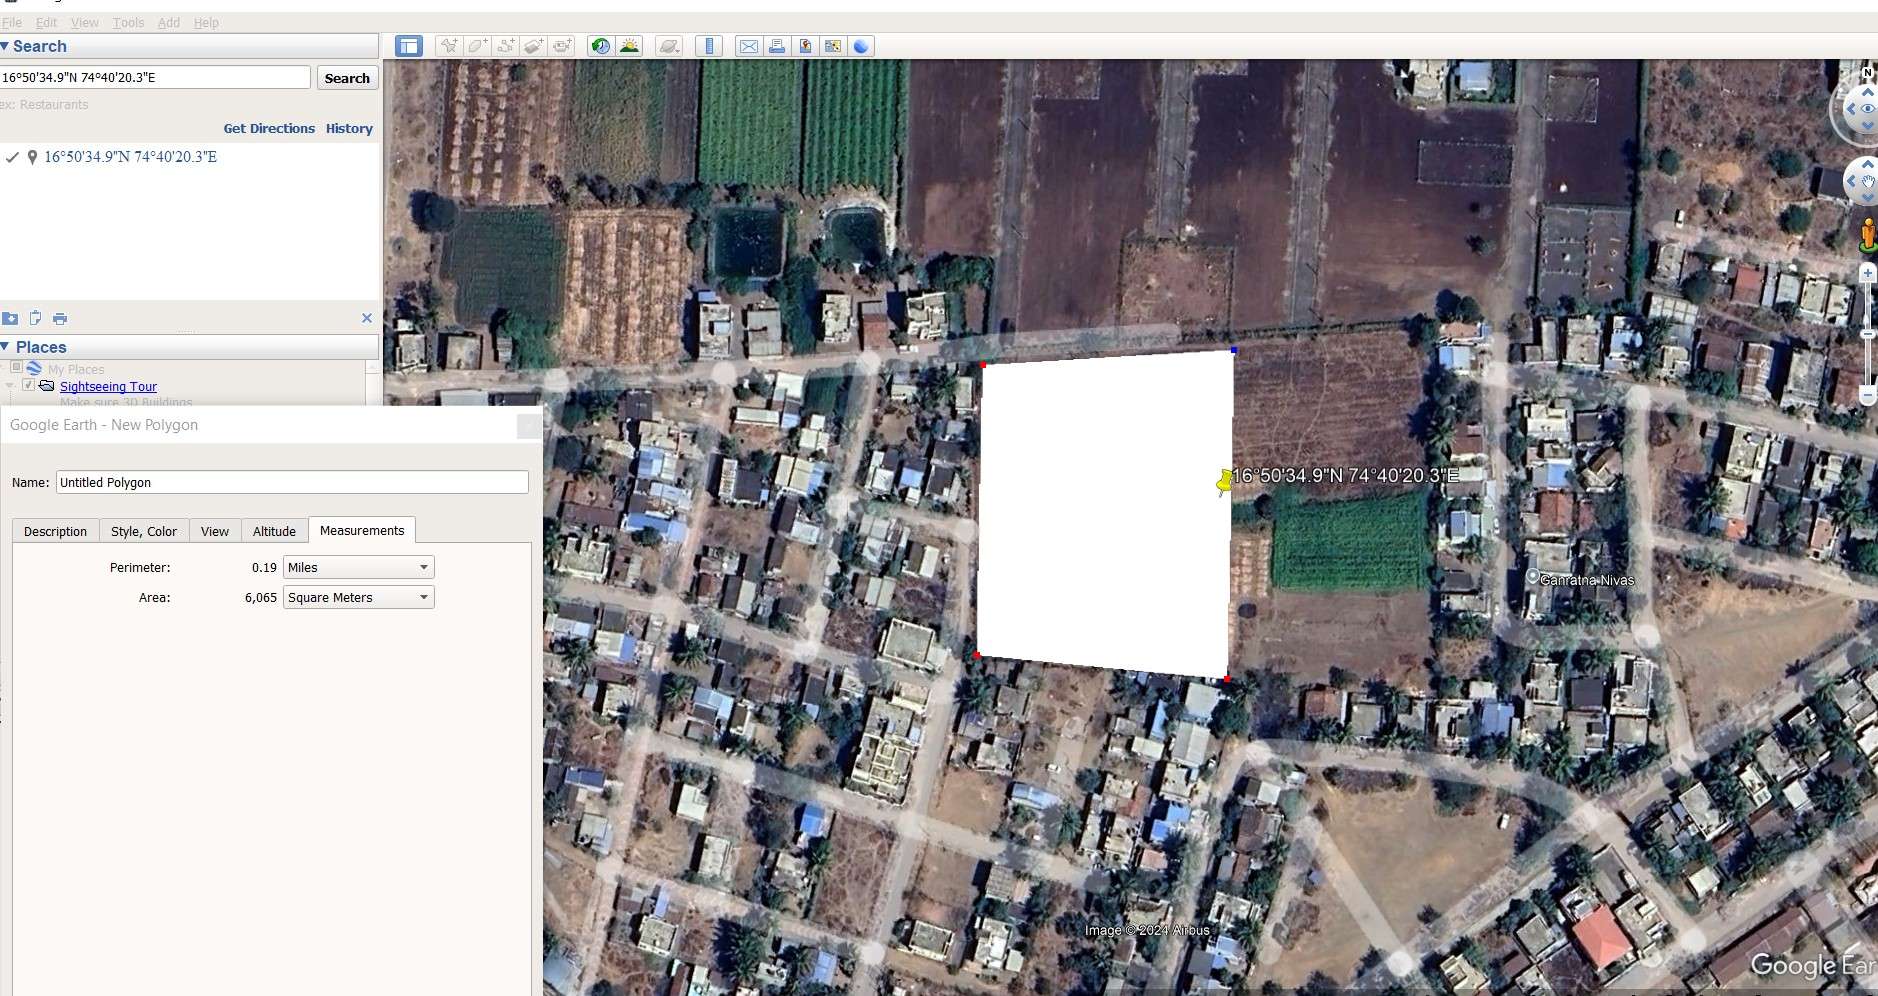Collapse the Places panel
Image resolution: width=1878 pixels, height=996 pixels.
pos(5,347)
